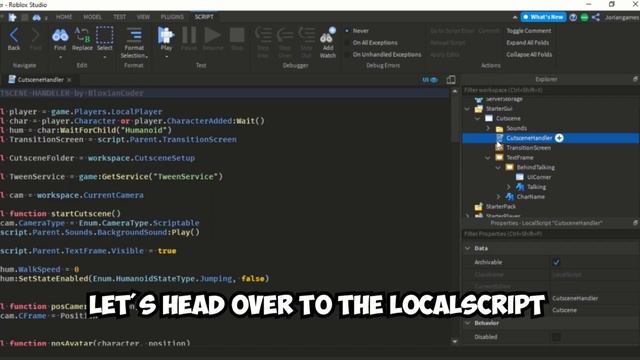Click the Stop button in Test
Screen dimensions: 640x360
237,36
